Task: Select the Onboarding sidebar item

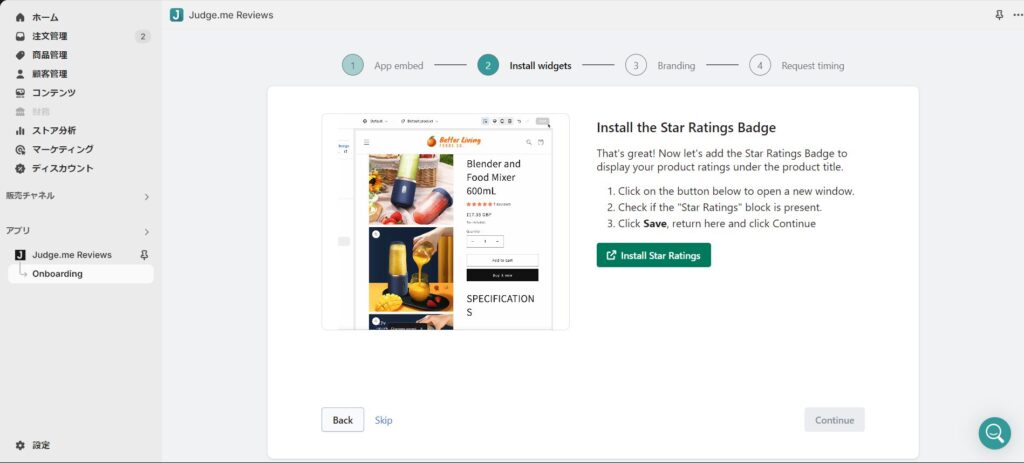Action: click(81, 274)
